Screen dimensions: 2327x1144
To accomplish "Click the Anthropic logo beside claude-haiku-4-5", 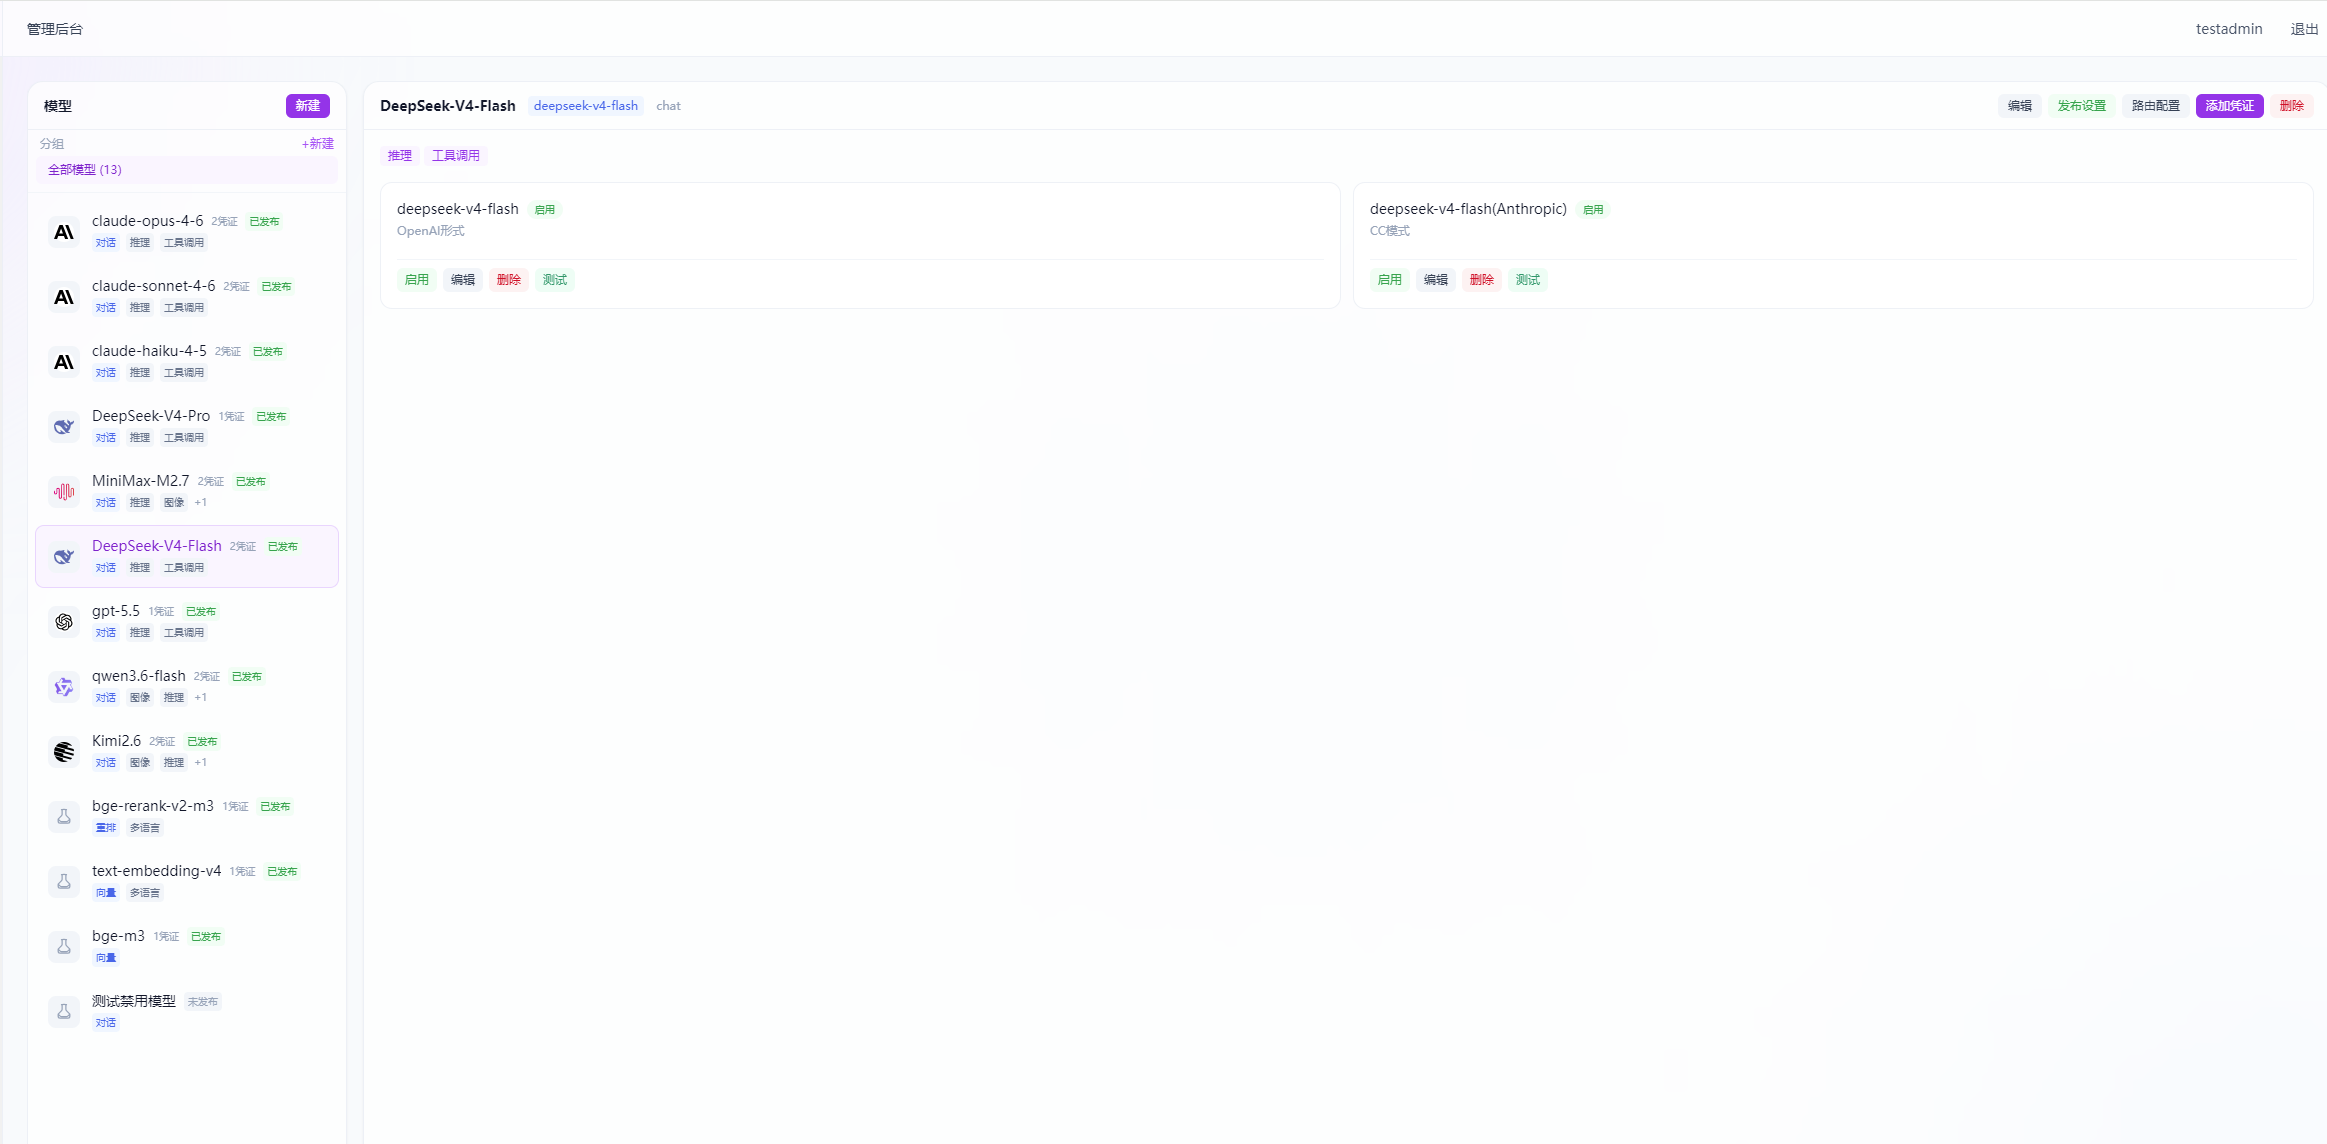I will click(x=64, y=362).
